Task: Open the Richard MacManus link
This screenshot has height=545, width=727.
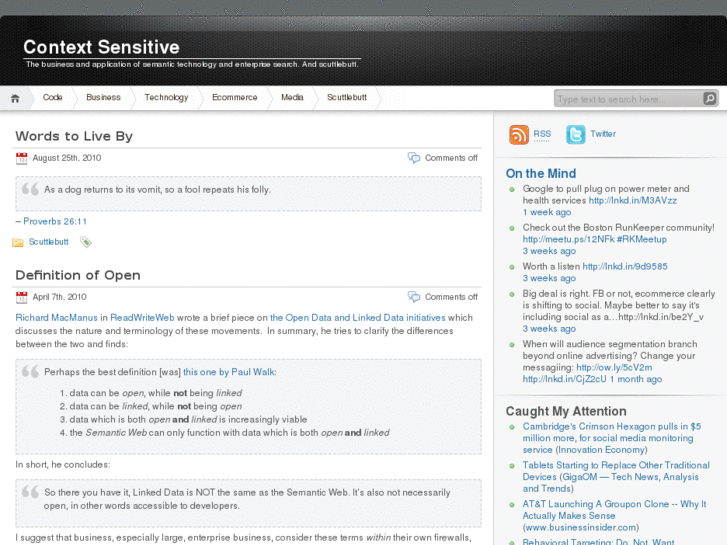Action: pos(57,318)
